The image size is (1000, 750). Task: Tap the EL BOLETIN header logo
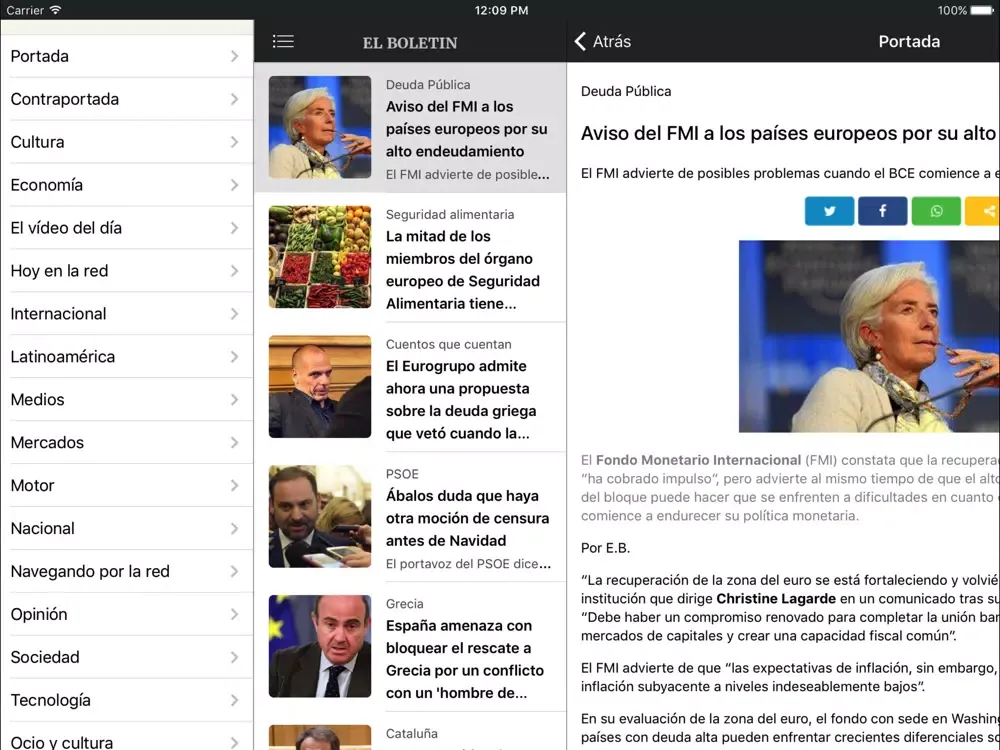(x=410, y=43)
